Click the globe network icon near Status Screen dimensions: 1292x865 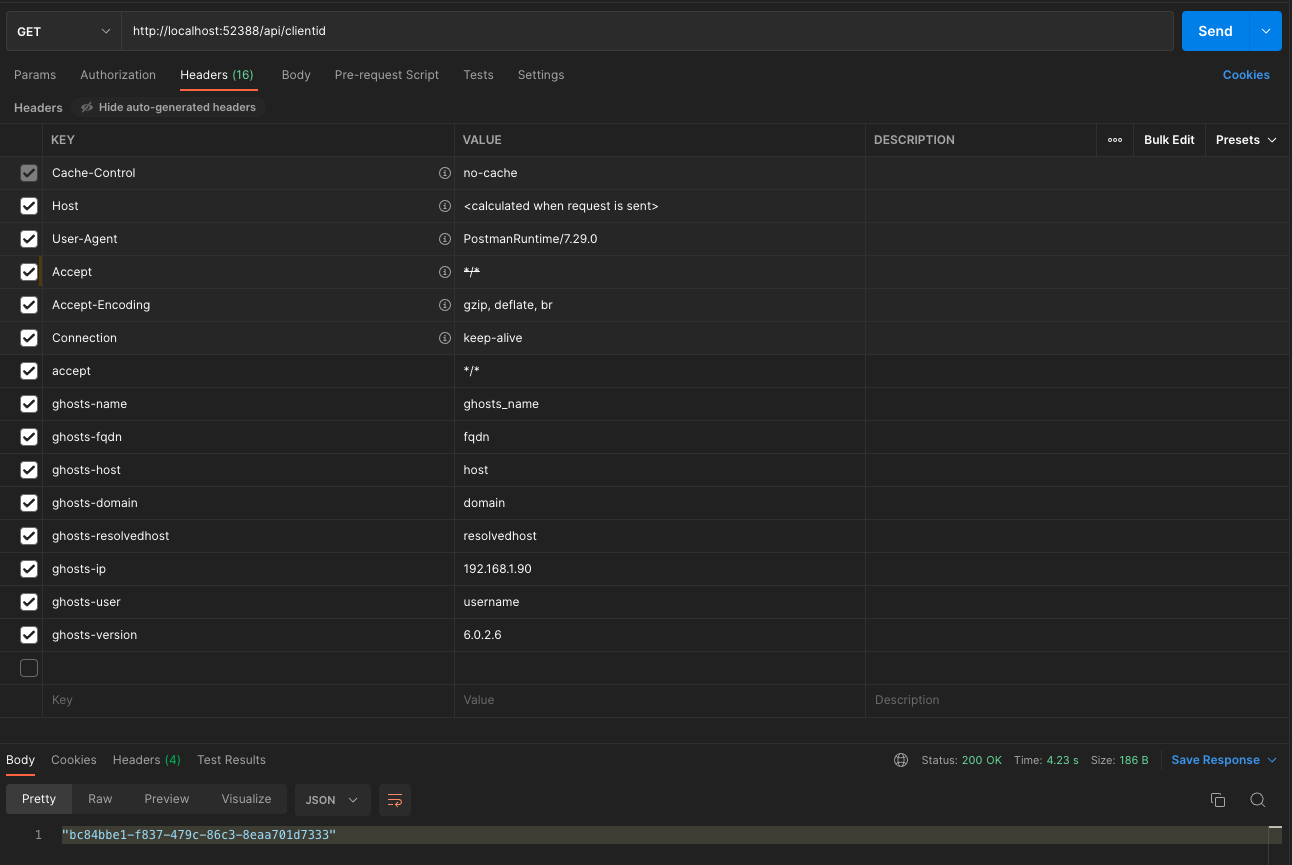tap(900, 760)
